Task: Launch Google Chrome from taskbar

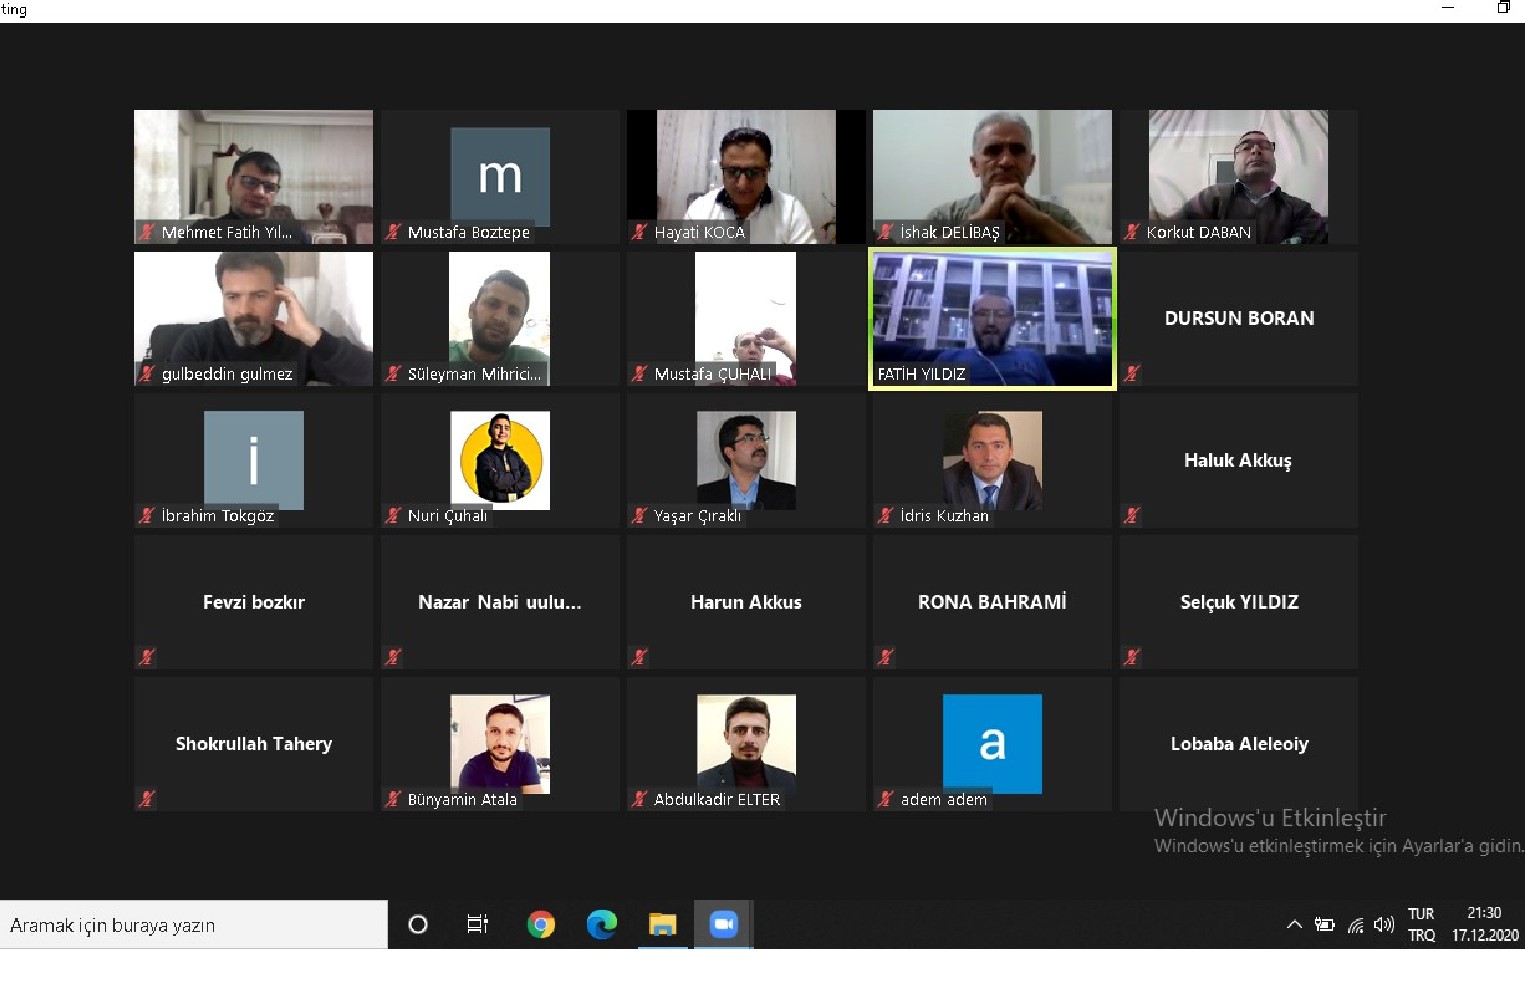Action: [x=541, y=925]
